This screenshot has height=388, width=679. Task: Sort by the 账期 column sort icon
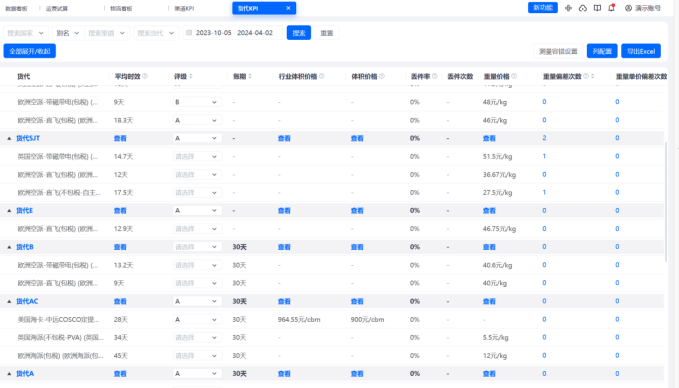[x=250, y=76]
